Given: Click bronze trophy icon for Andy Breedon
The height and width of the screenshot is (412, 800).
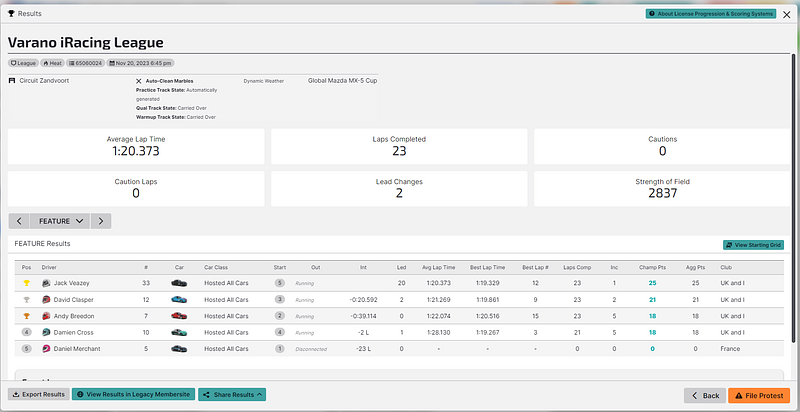Looking at the screenshot, I should [x=27, y=316].
